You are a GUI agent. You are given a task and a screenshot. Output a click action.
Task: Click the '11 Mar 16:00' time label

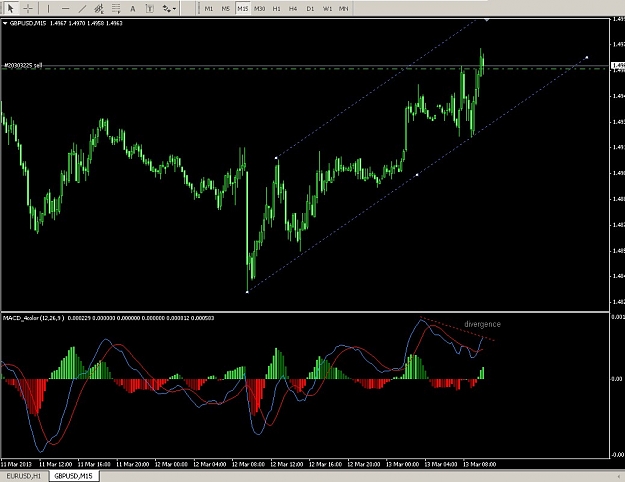[x=94, y=464]
